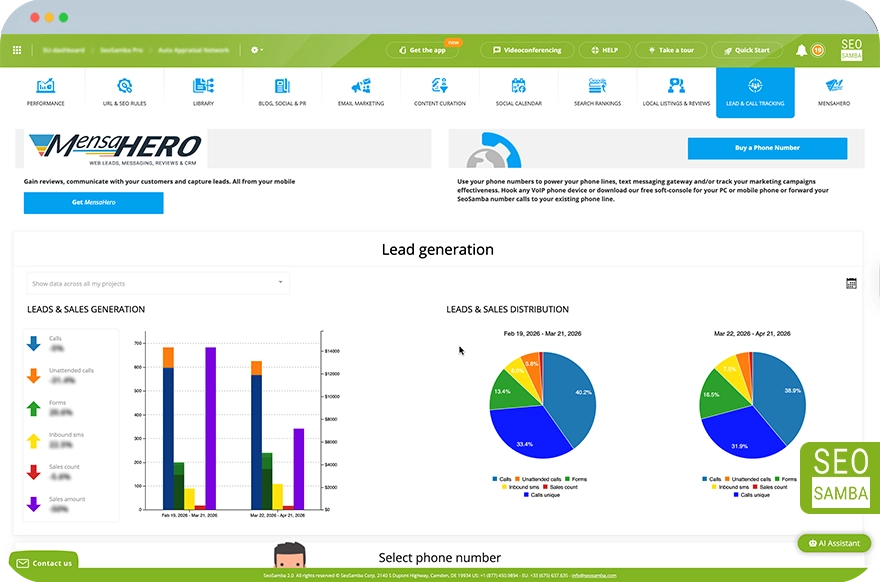Toggle Unattended calls legend, left pie
880x582 pixels.
coord(538,479)
